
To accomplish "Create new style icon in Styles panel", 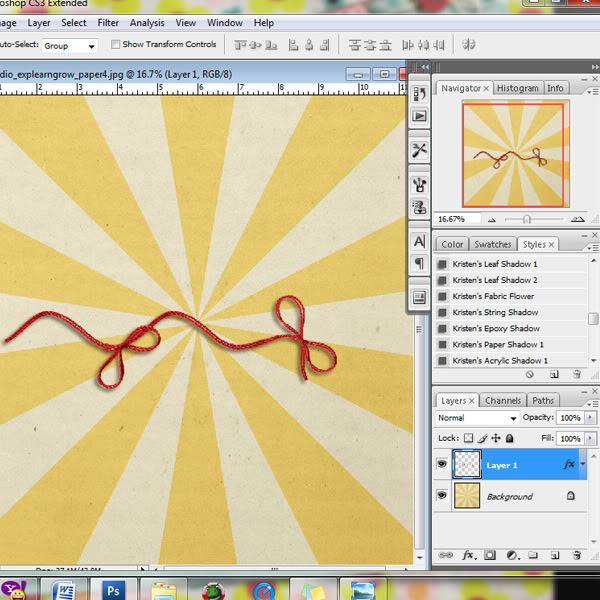I will point(554,374).
